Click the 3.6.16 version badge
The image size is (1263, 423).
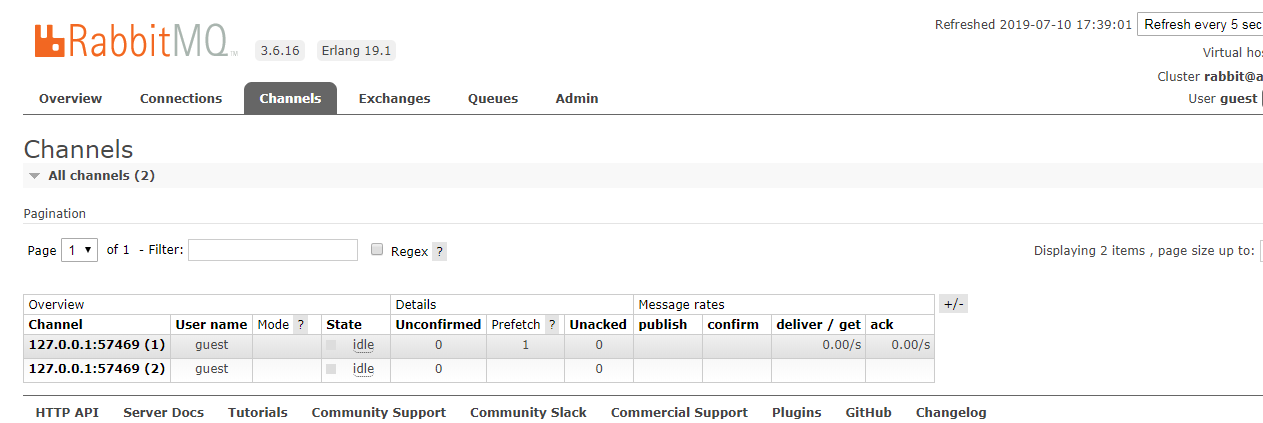pos(280,50)
